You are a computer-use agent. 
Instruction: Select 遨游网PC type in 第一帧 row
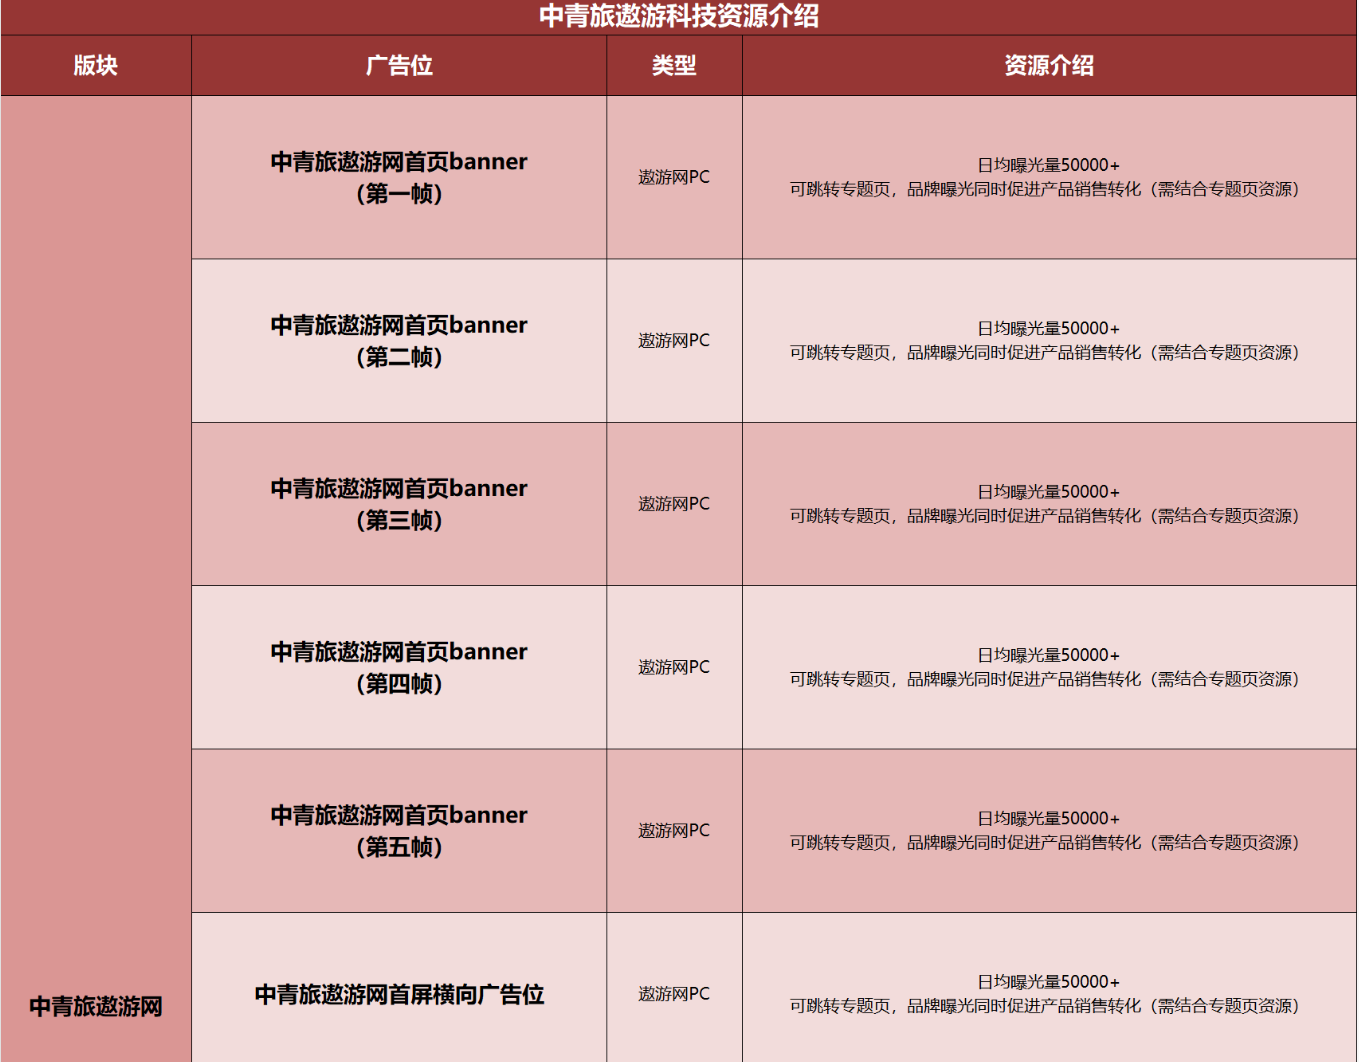click(x=674, y=177)
